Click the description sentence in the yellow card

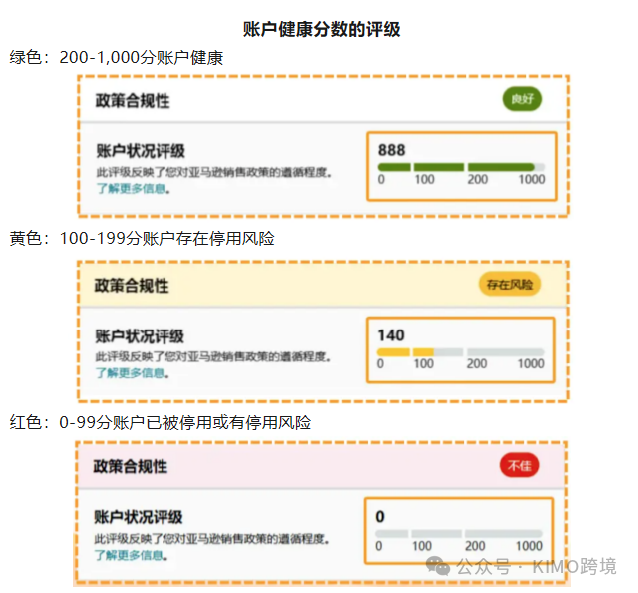coord(214,357)
